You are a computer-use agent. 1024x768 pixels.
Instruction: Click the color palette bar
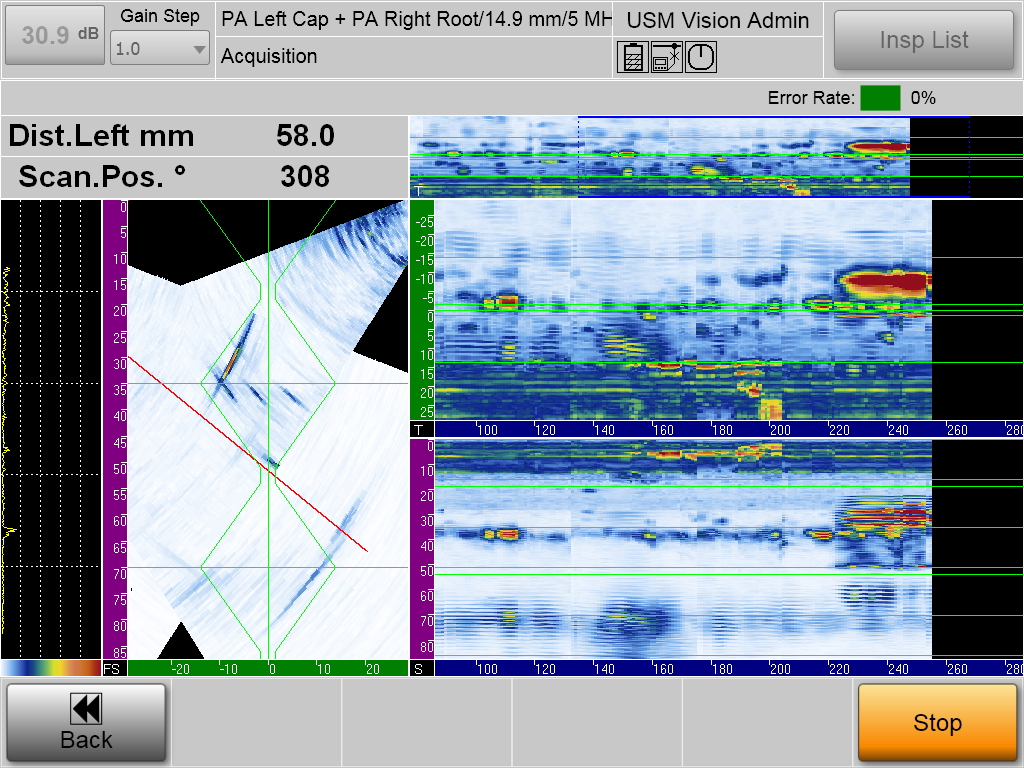point(51,668)
